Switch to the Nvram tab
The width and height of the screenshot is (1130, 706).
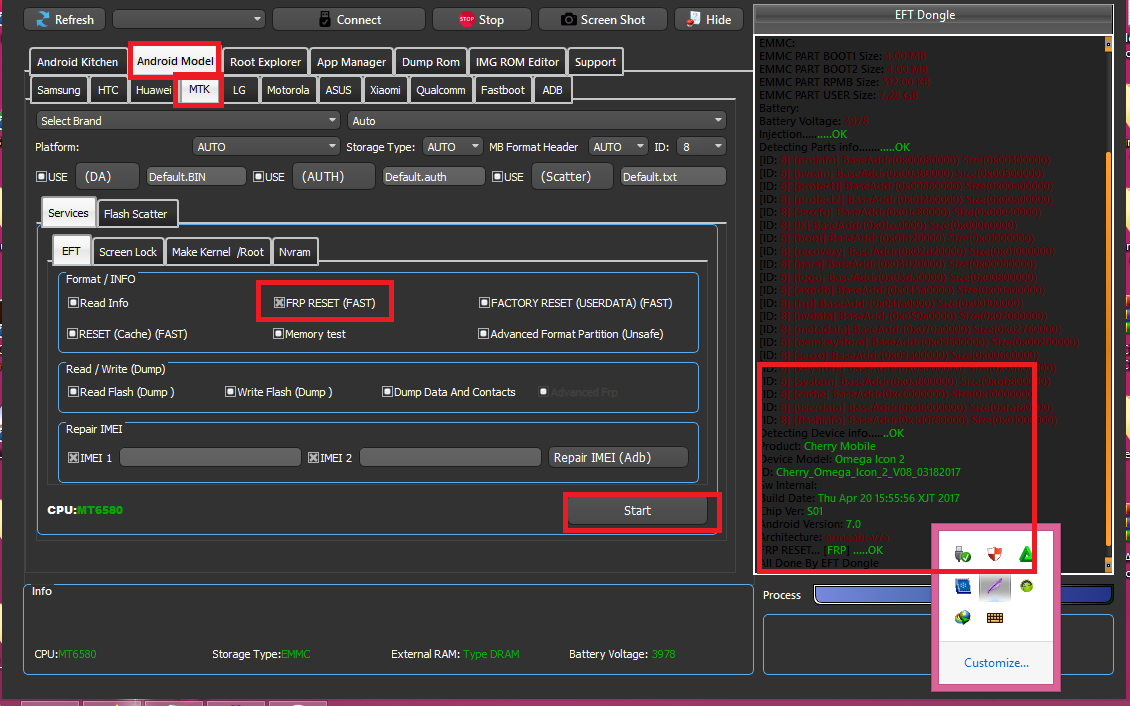(x=294, y=251)
